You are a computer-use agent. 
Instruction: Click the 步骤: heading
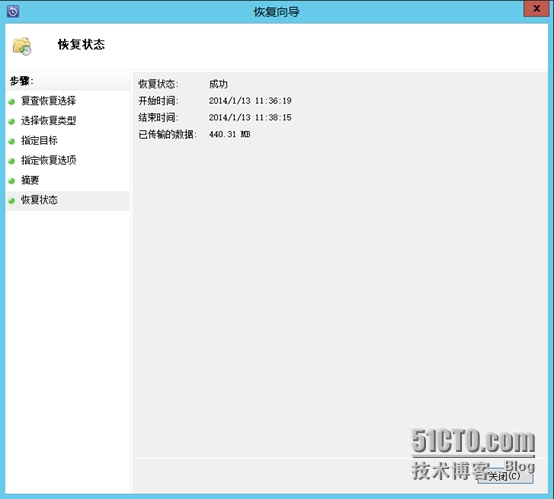point(22,81)
